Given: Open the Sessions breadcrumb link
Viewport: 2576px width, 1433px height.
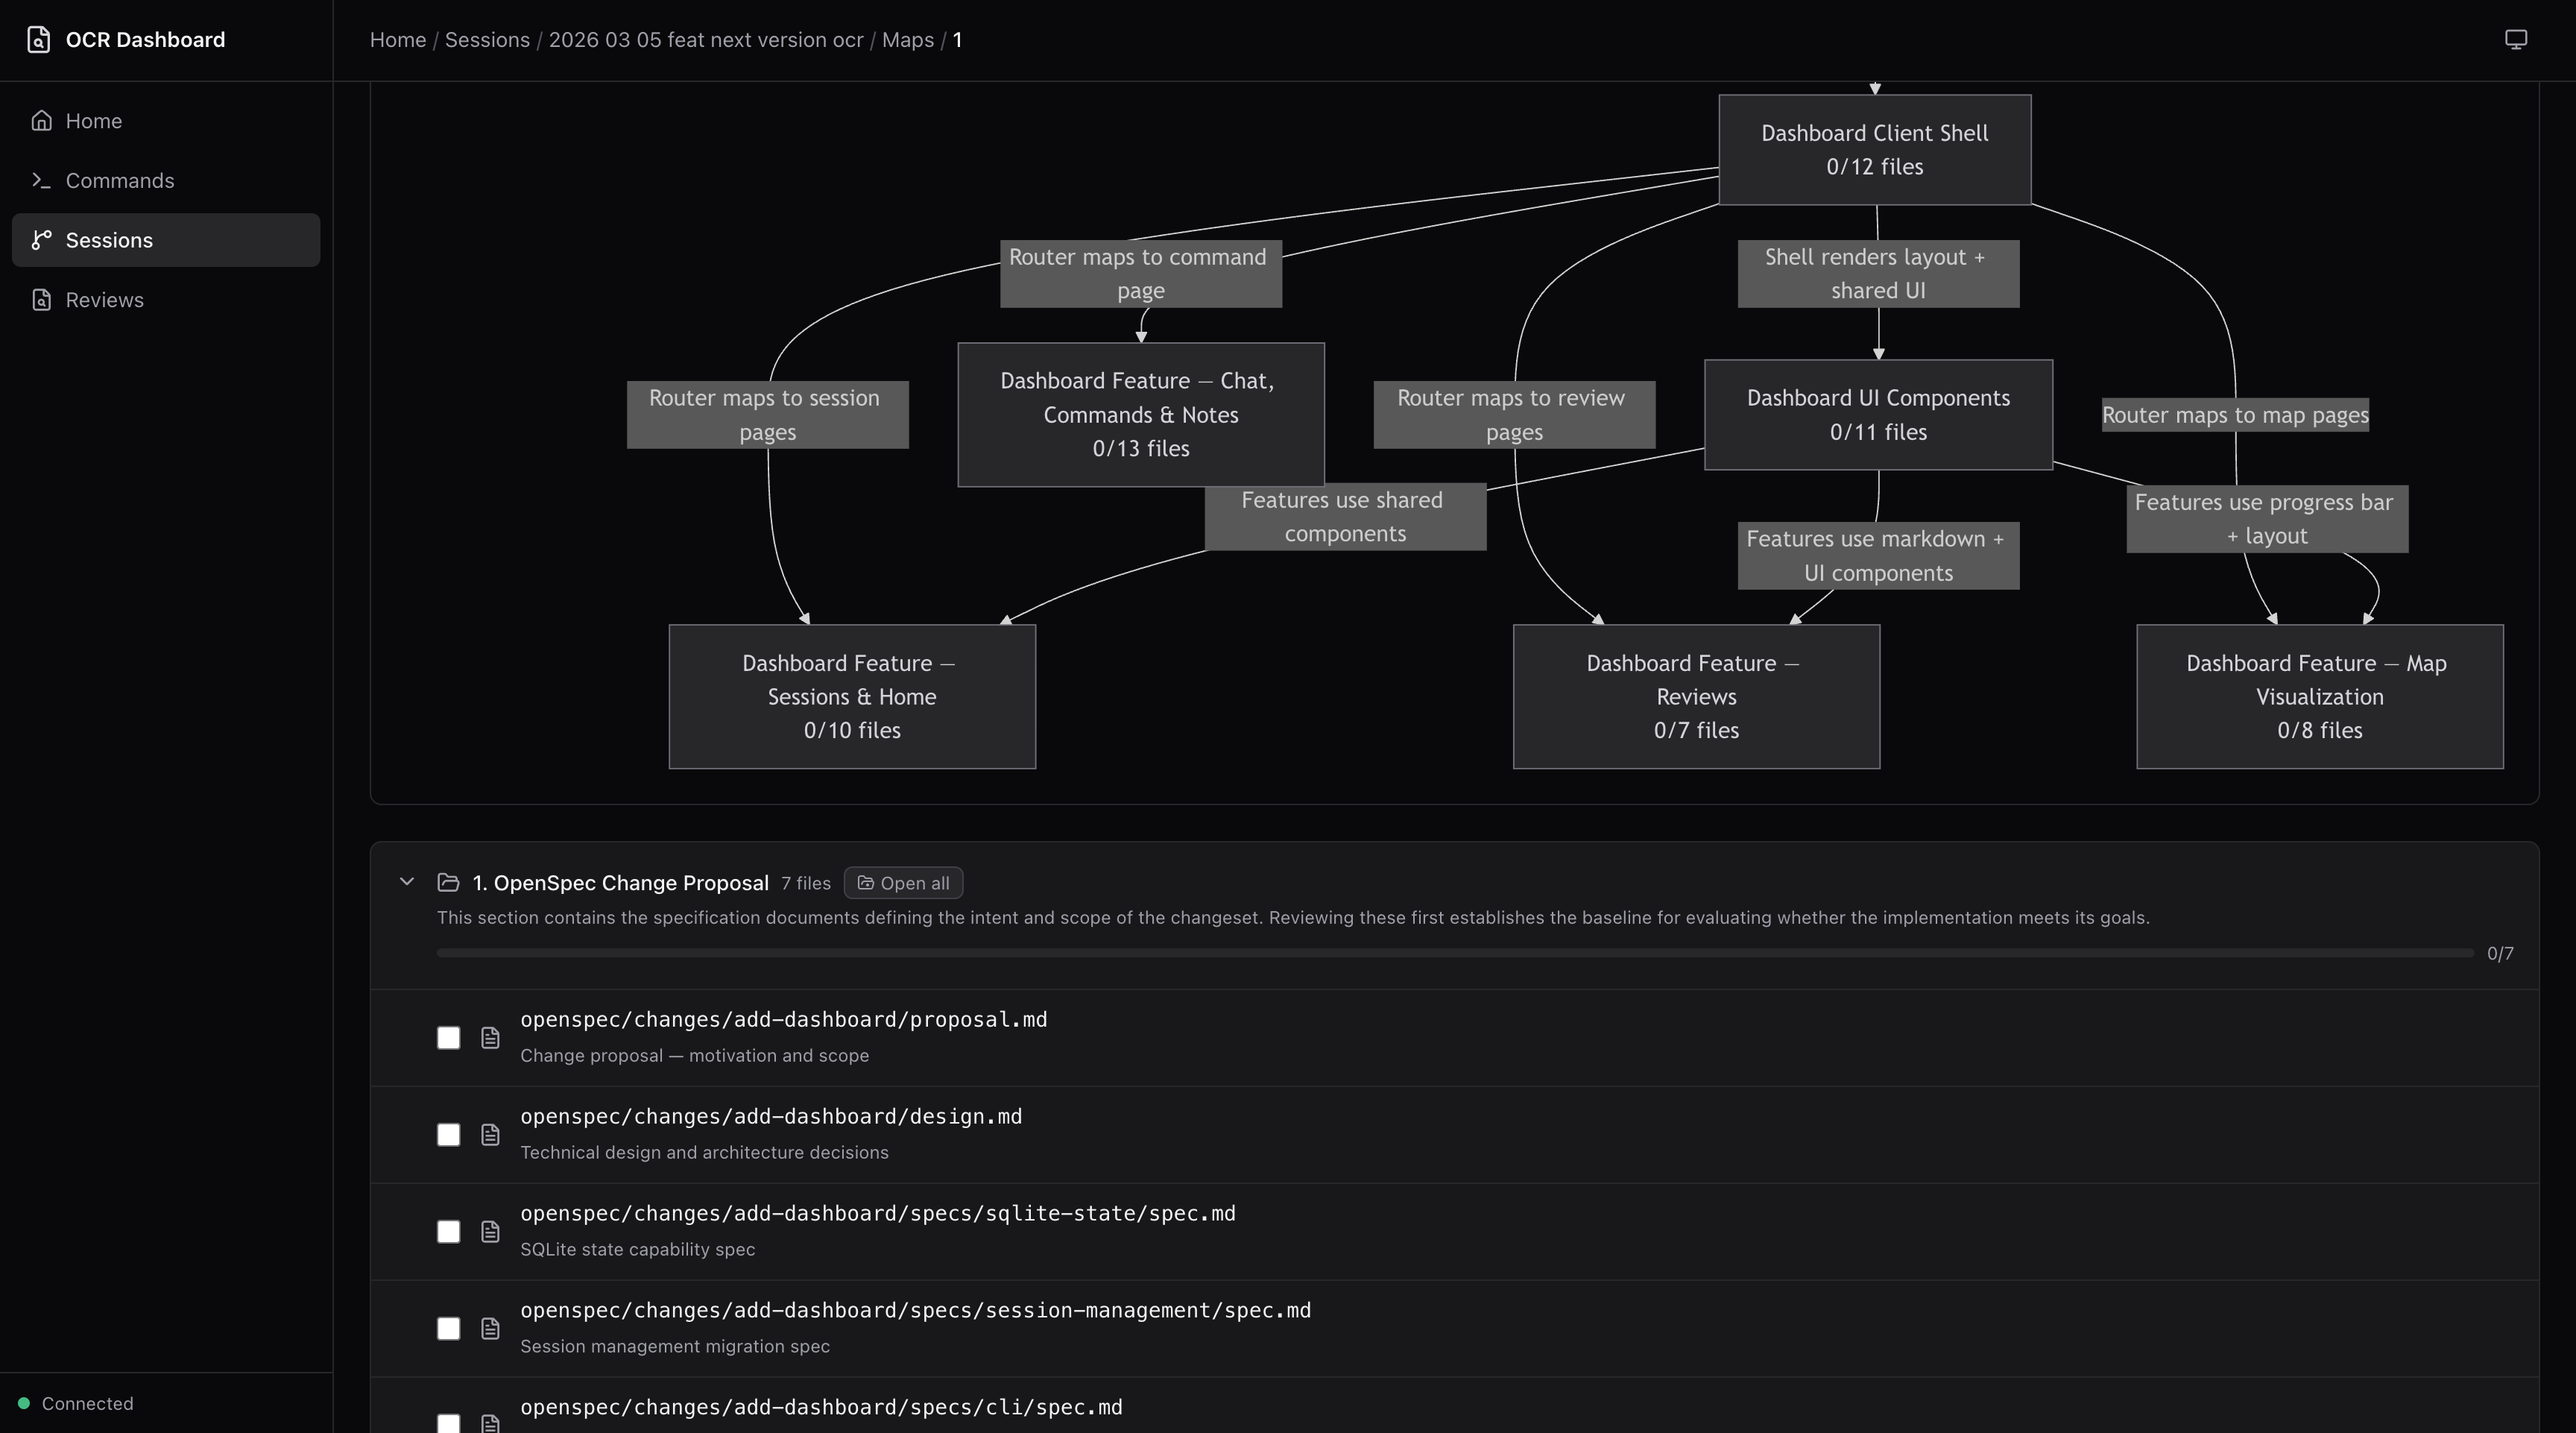Looking at the screenshot, I should pos(487,40).
